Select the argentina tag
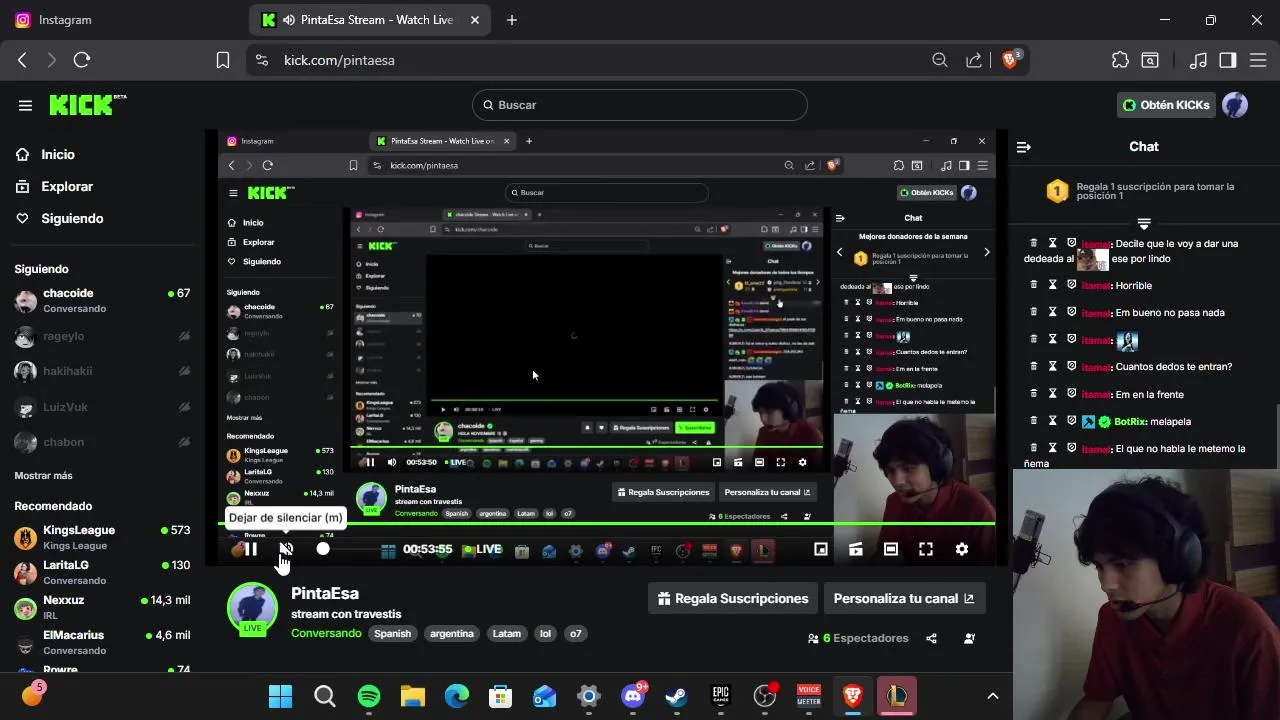This screenshot has height=720, width=1280. pyautogui.click(x=452, y=634)
